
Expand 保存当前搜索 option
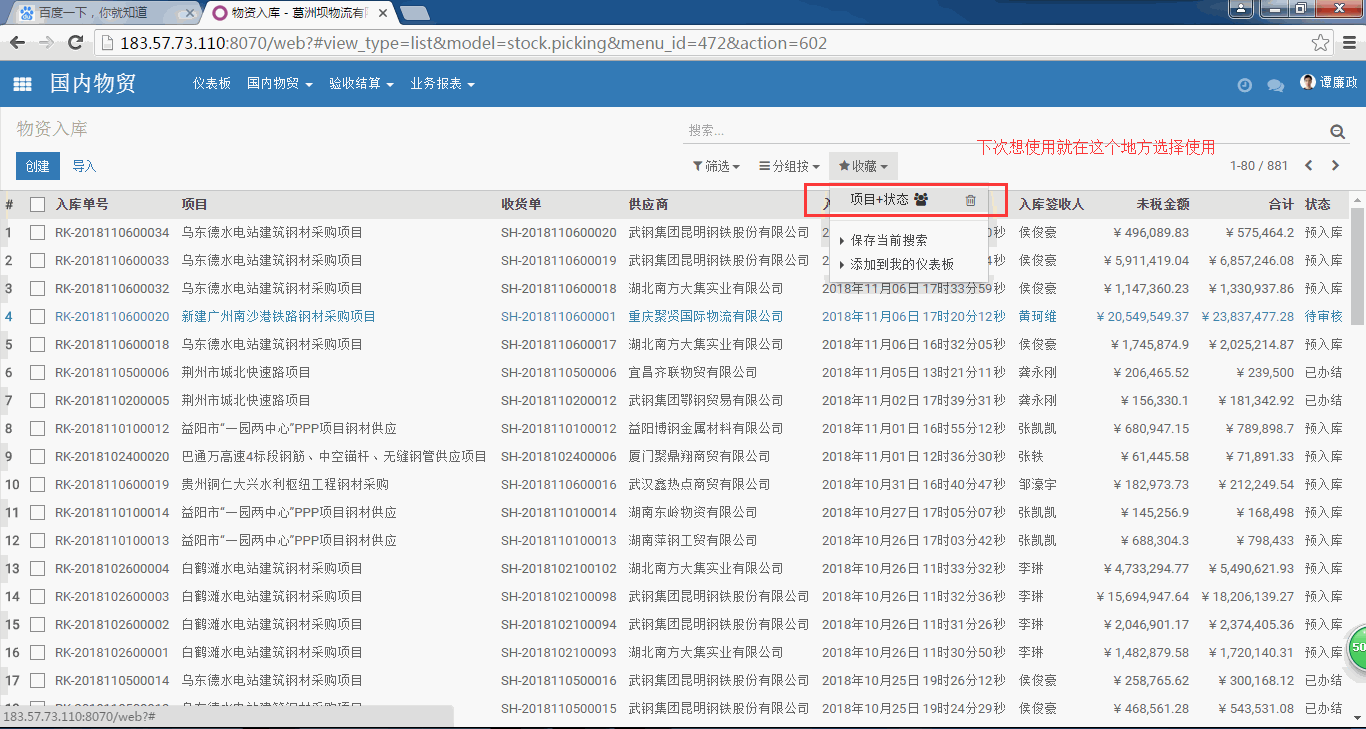(888, 240)
